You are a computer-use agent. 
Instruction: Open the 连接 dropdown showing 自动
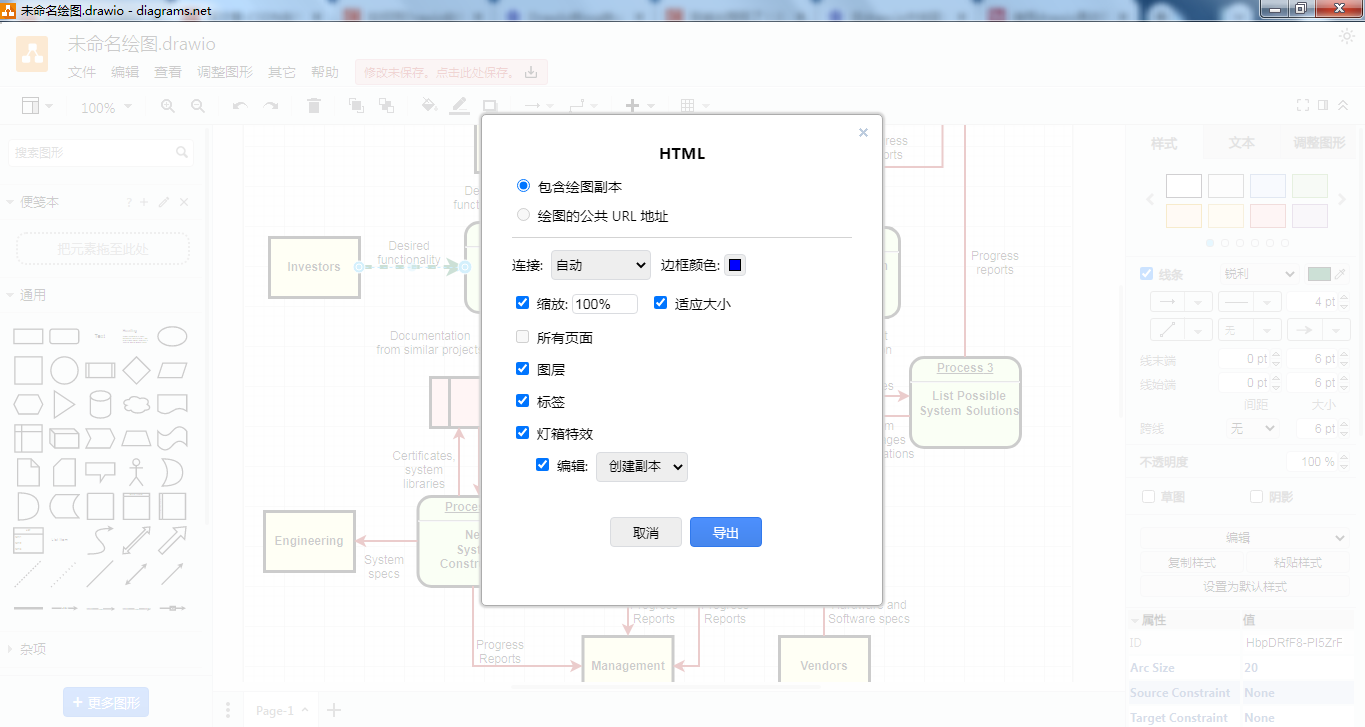[600, 264]
